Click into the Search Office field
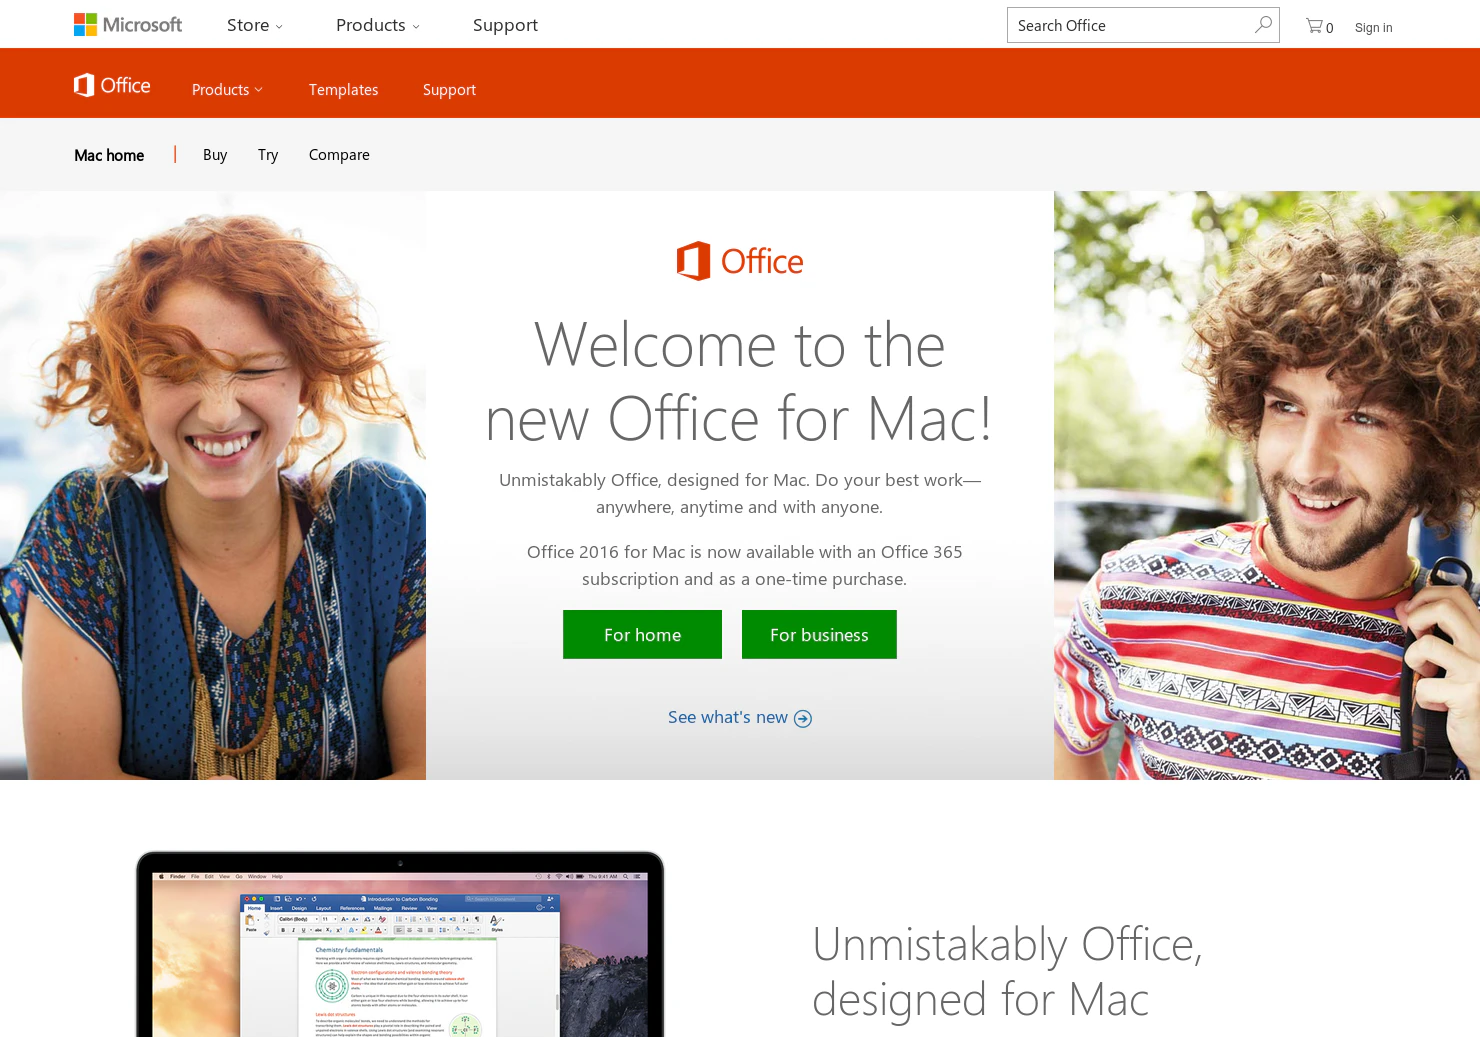Image resolution: width=1480 pixels, height=1037 pixels. coord(1130,25)
